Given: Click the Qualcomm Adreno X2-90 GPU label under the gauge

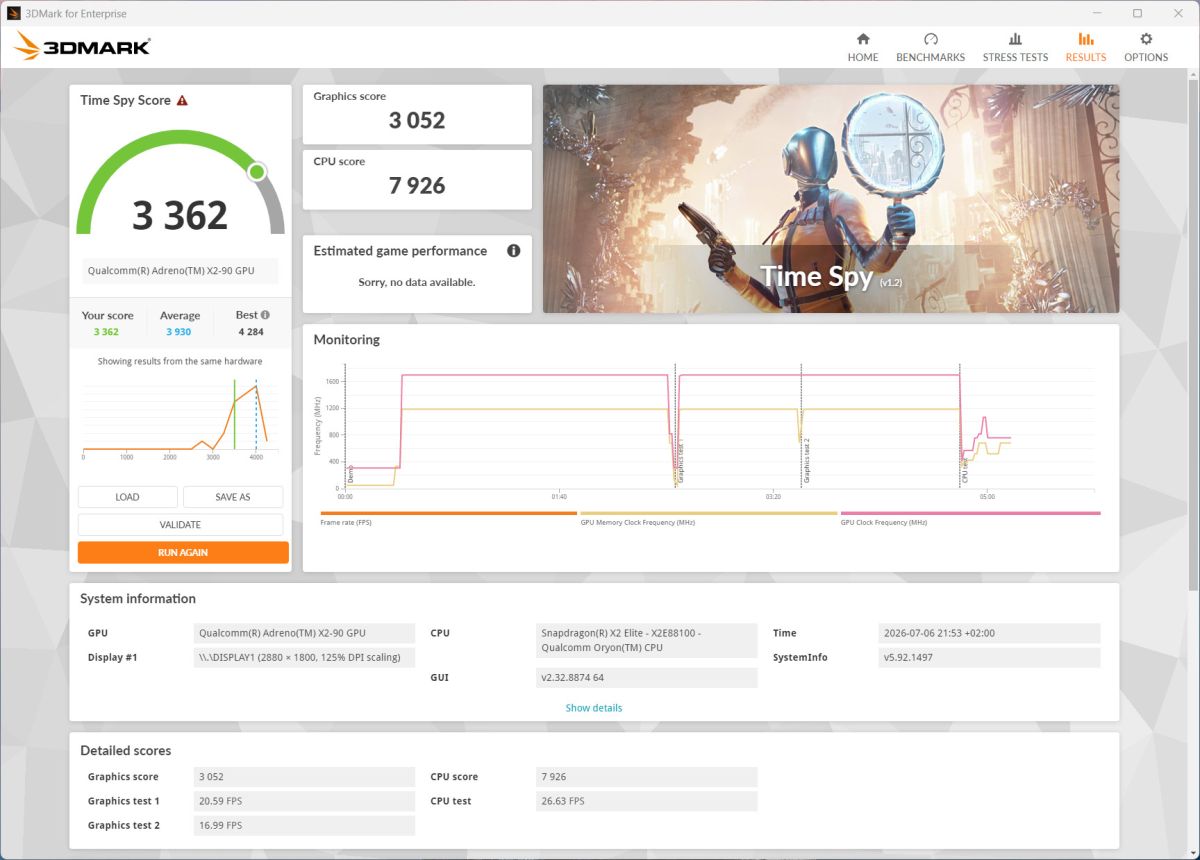Looking at the screenshot, I should point(180,271).
